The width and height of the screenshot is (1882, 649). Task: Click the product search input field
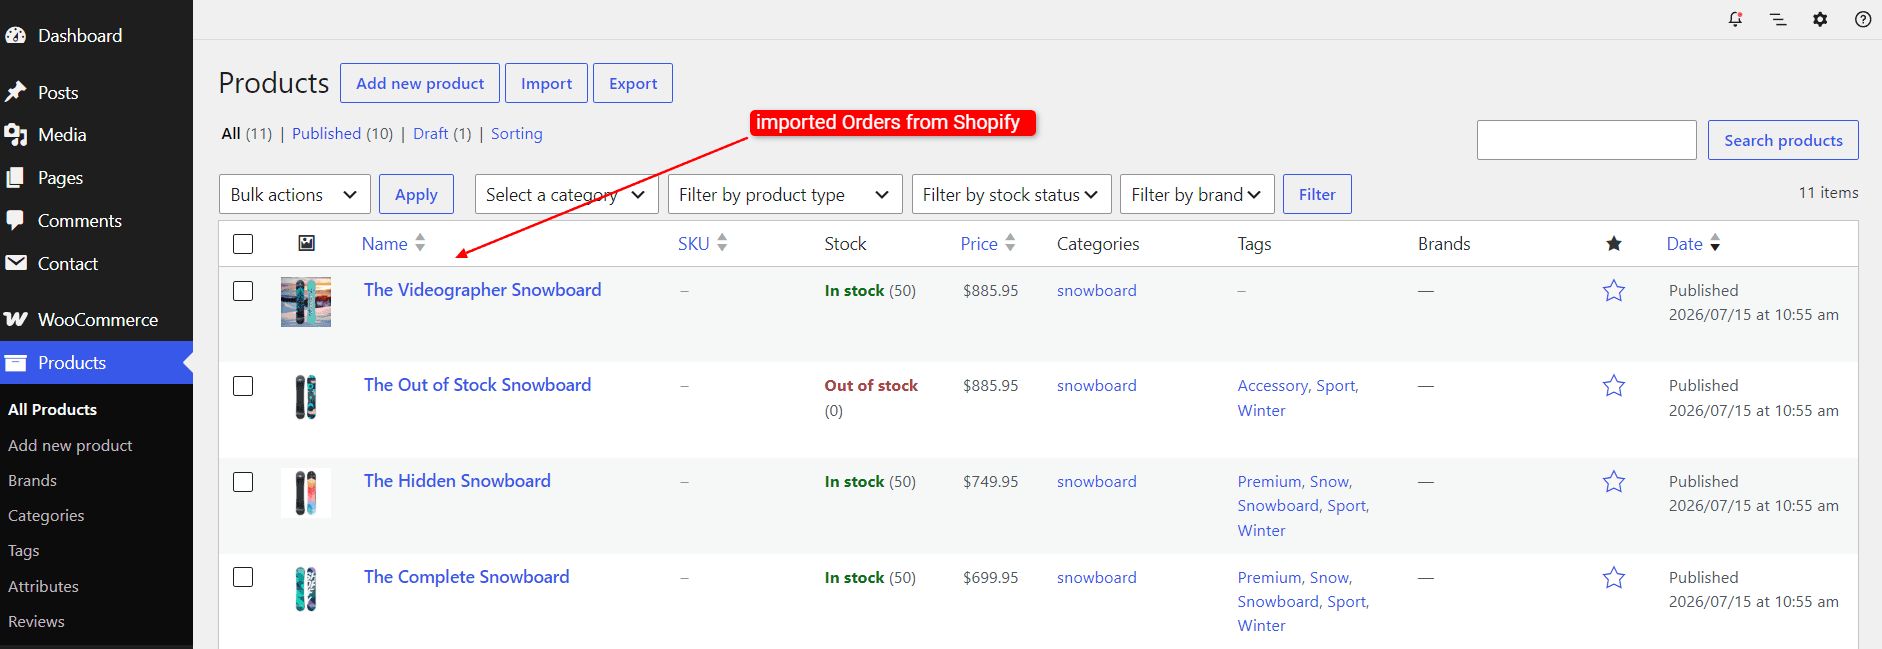1586,140
